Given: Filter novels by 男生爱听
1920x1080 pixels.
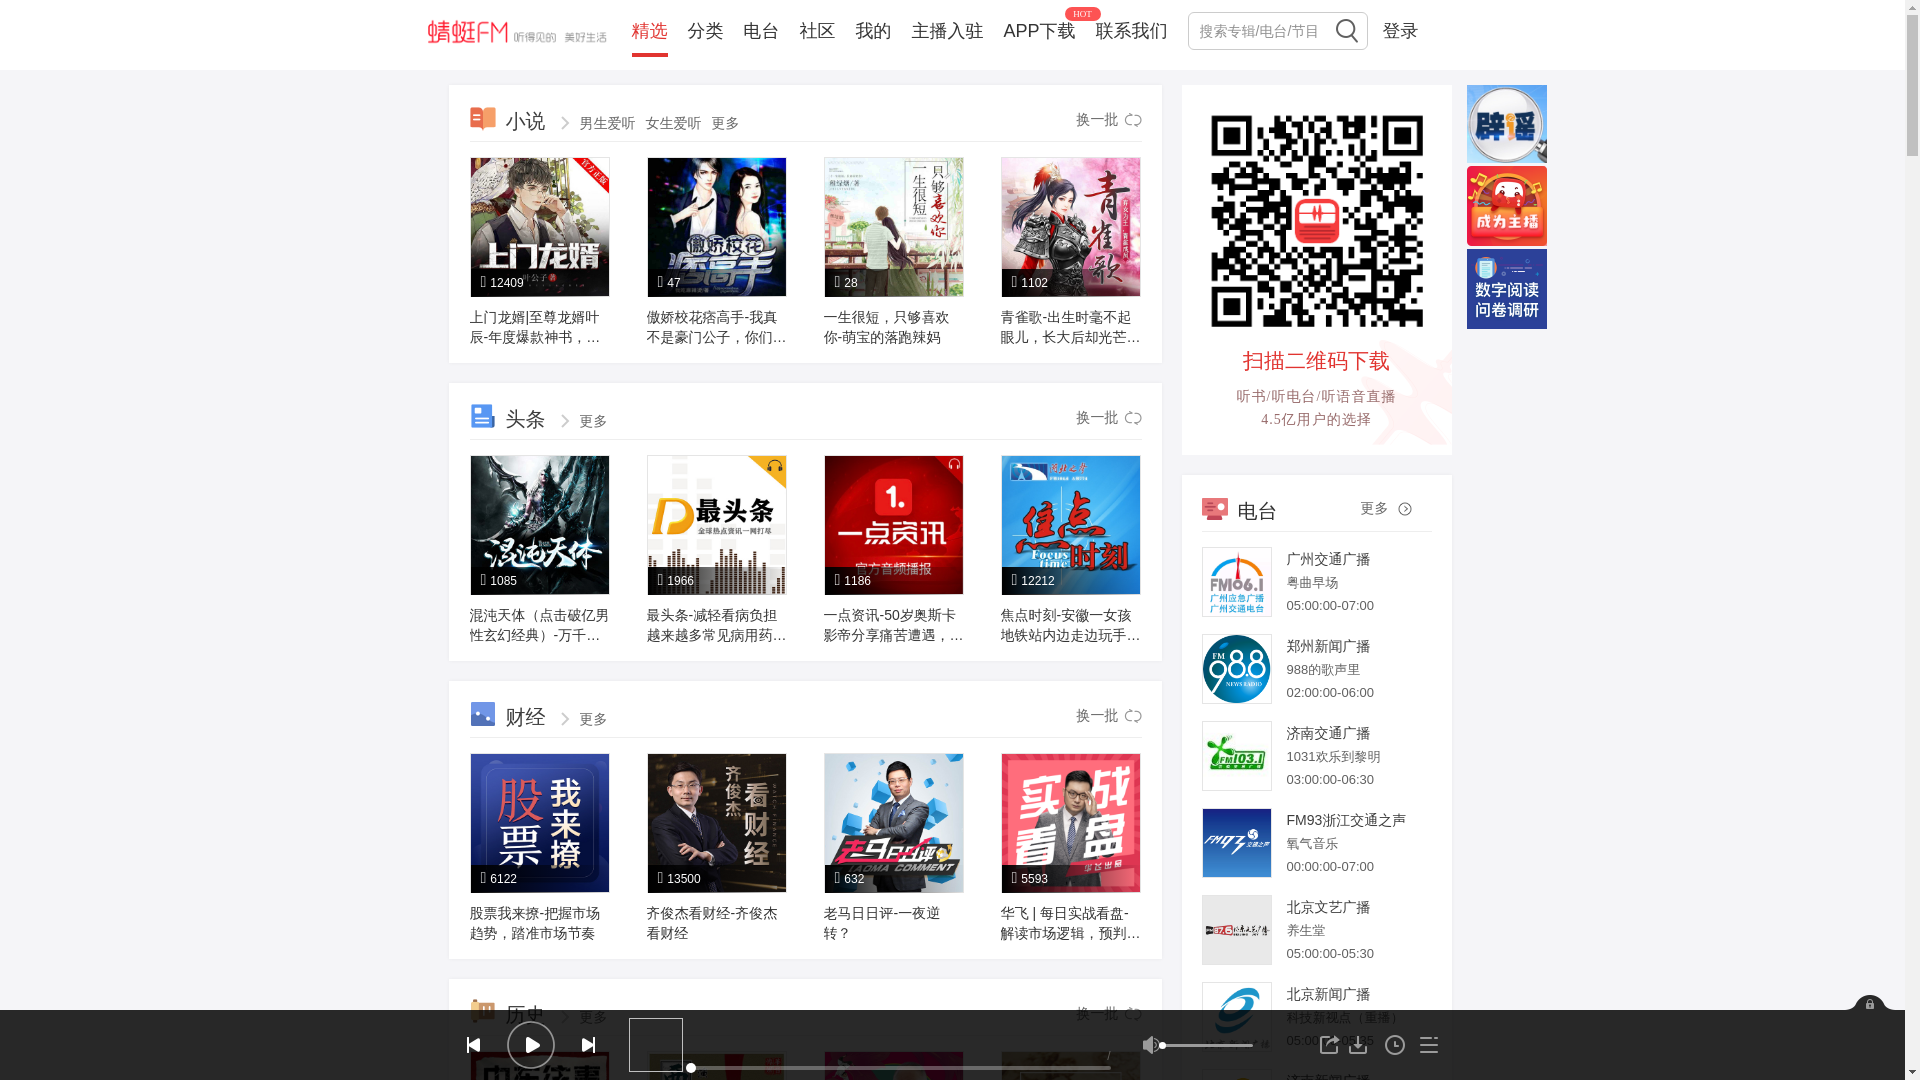Looking at the screenshot, I should point(607,124).
